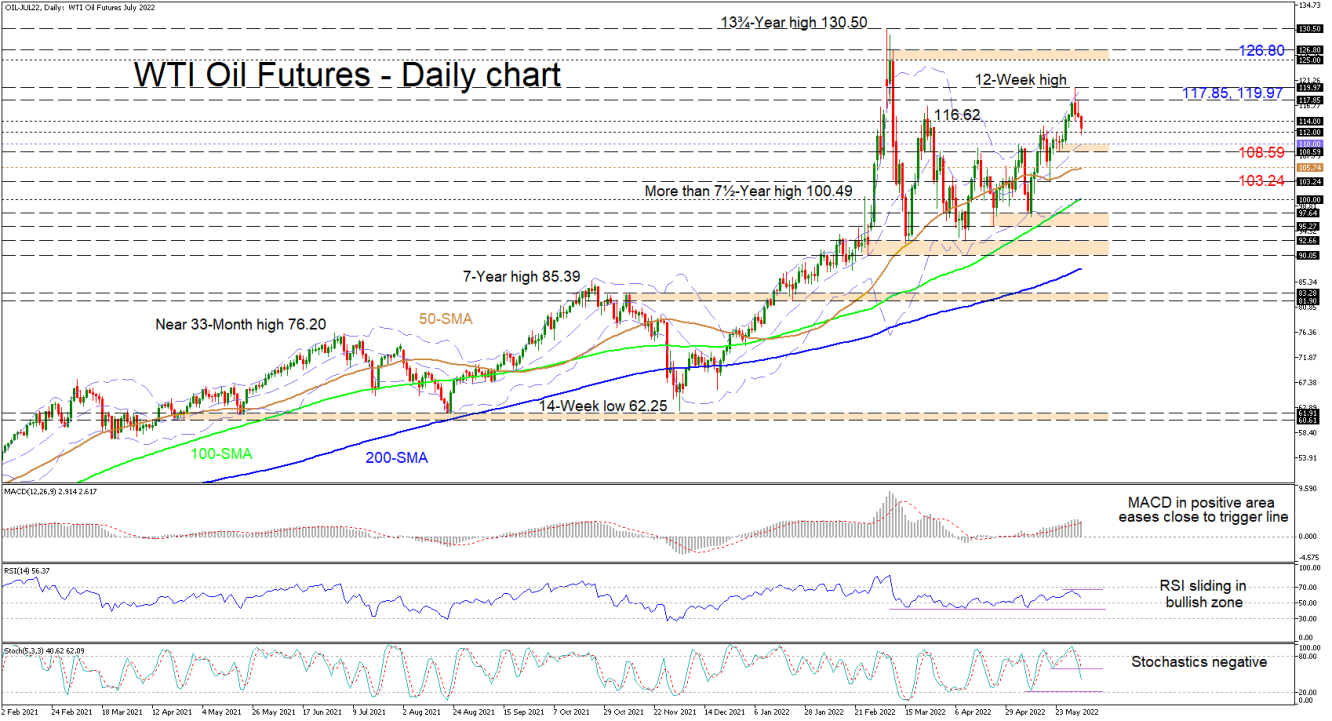
Task: Click the 'Near 33-Month high 76.20' annotation
Action: tap(241, 324)
